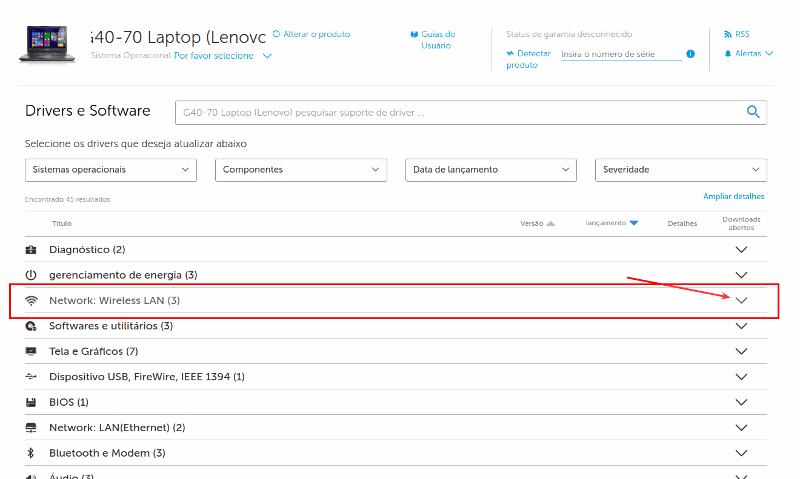Open the Severidade dropdown

[x=681, y=170]
